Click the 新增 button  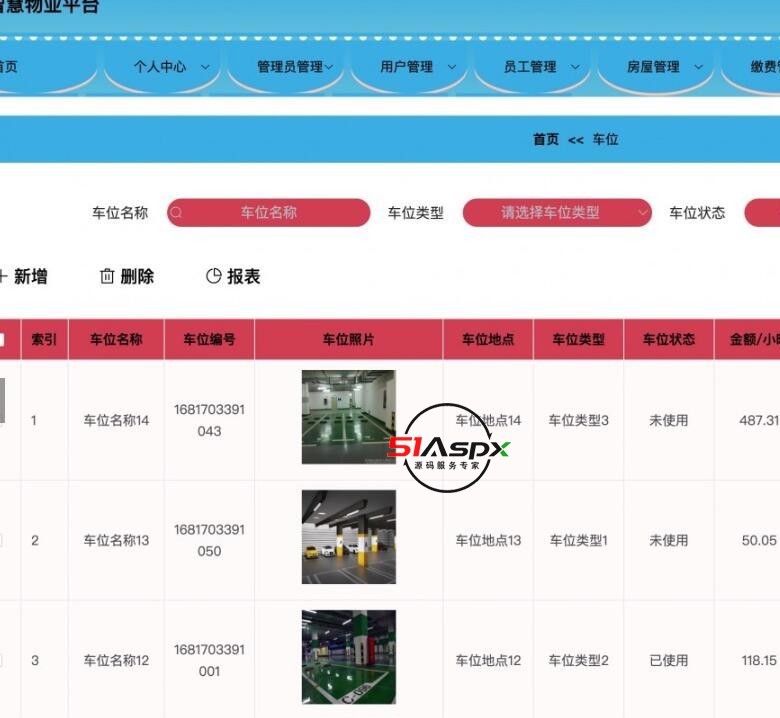24,276
